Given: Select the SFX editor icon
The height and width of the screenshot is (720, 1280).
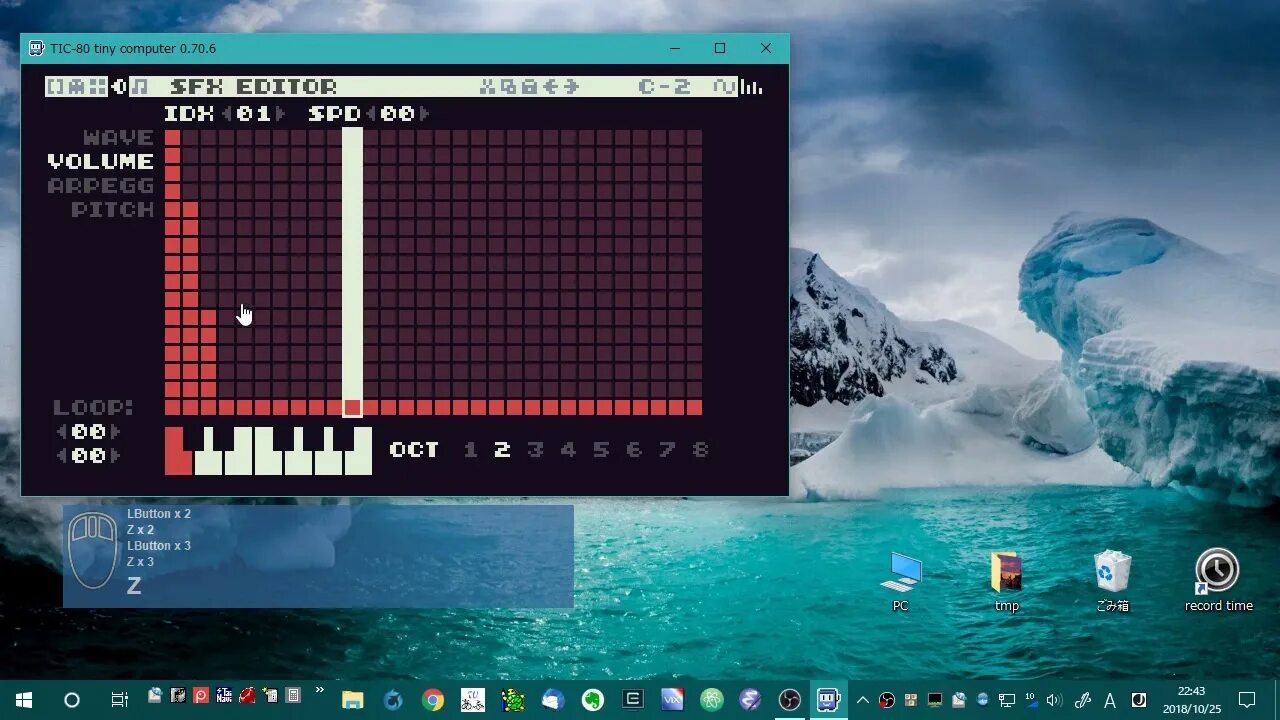Looking at the screenshot, I should click(120, 87).
